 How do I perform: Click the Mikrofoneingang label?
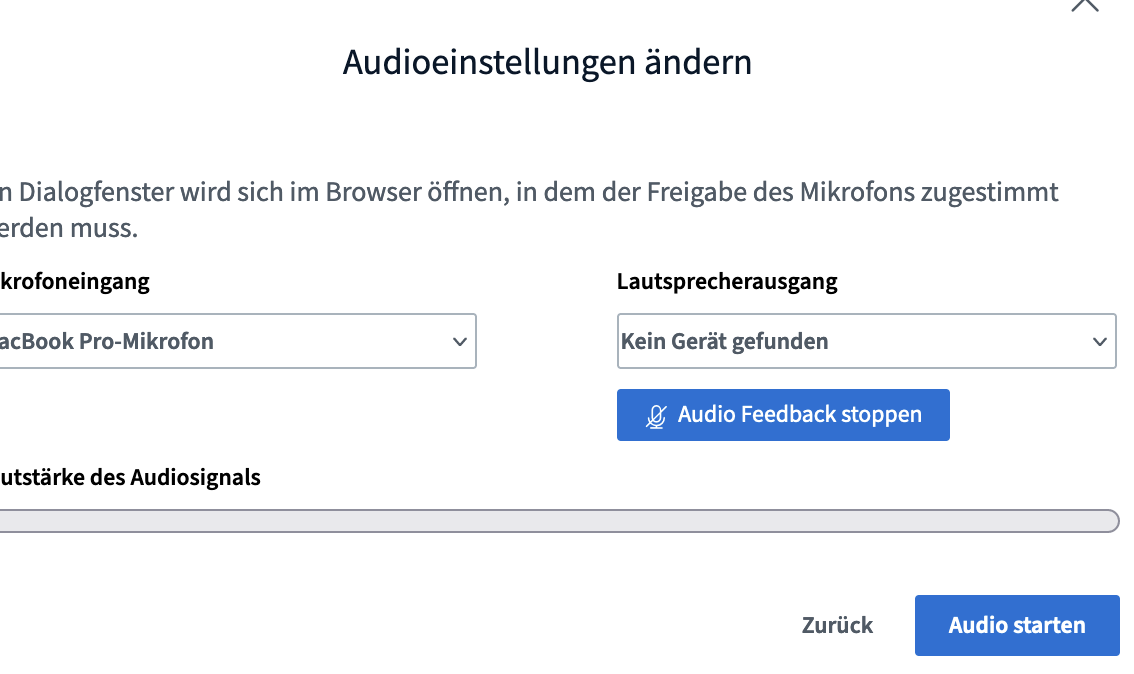click(75, 281)
